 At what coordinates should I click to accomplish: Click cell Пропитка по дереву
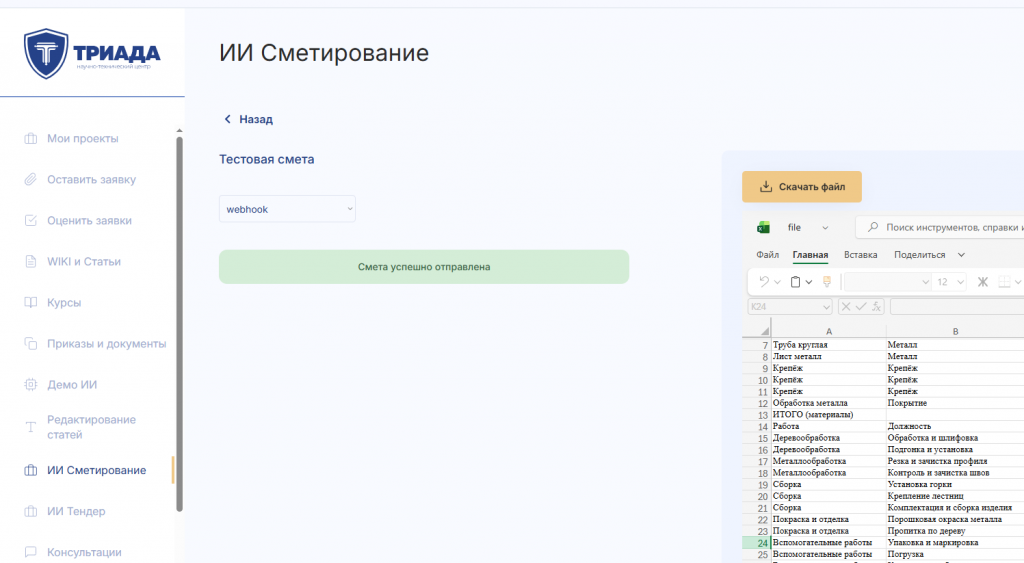point(955,531)
